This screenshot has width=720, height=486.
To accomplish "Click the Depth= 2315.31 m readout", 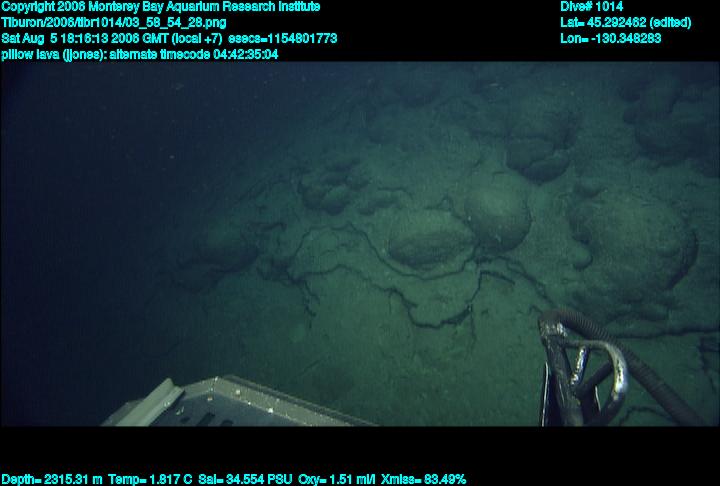I will (x=48, y=479).
